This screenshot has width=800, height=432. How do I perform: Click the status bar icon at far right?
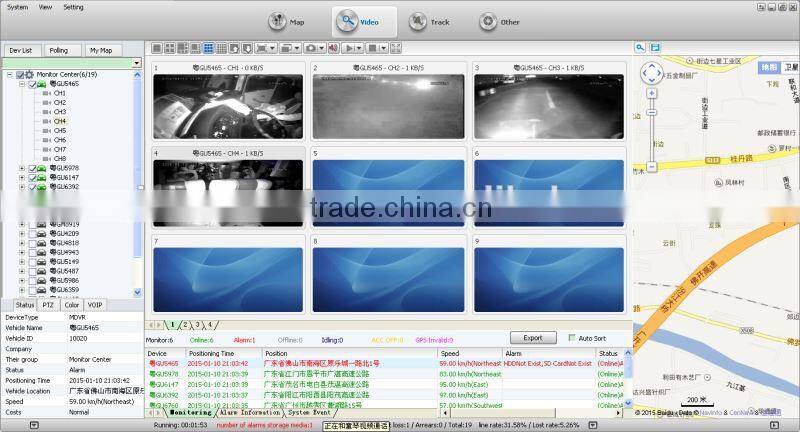point(774,425)
